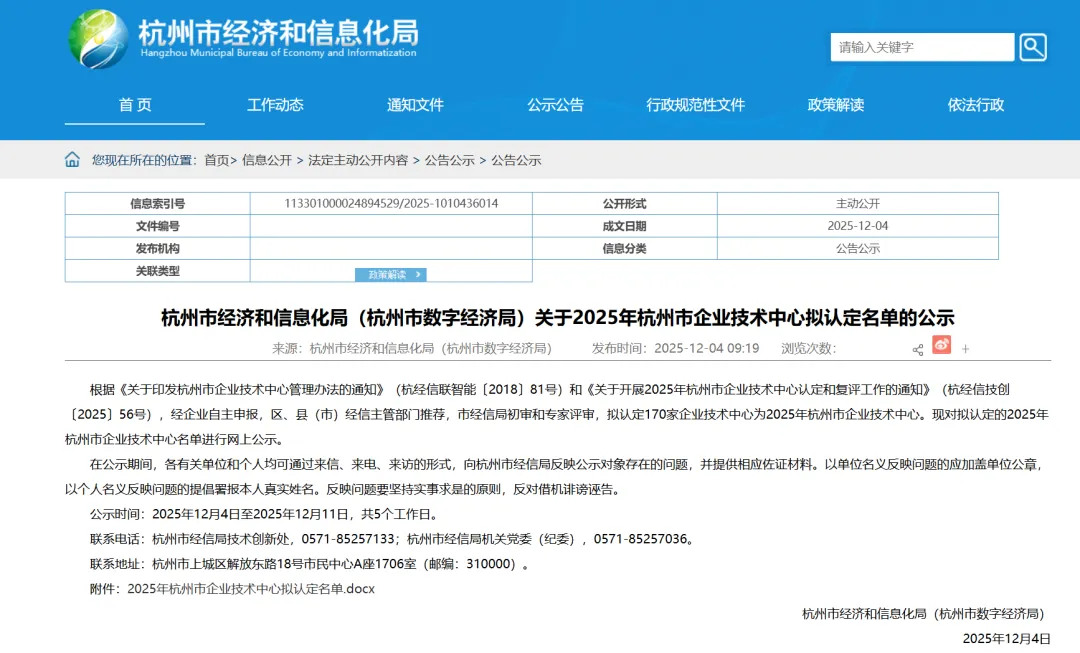
Task: Click the 公开形式 table label
Action: [x=625, y=204]
